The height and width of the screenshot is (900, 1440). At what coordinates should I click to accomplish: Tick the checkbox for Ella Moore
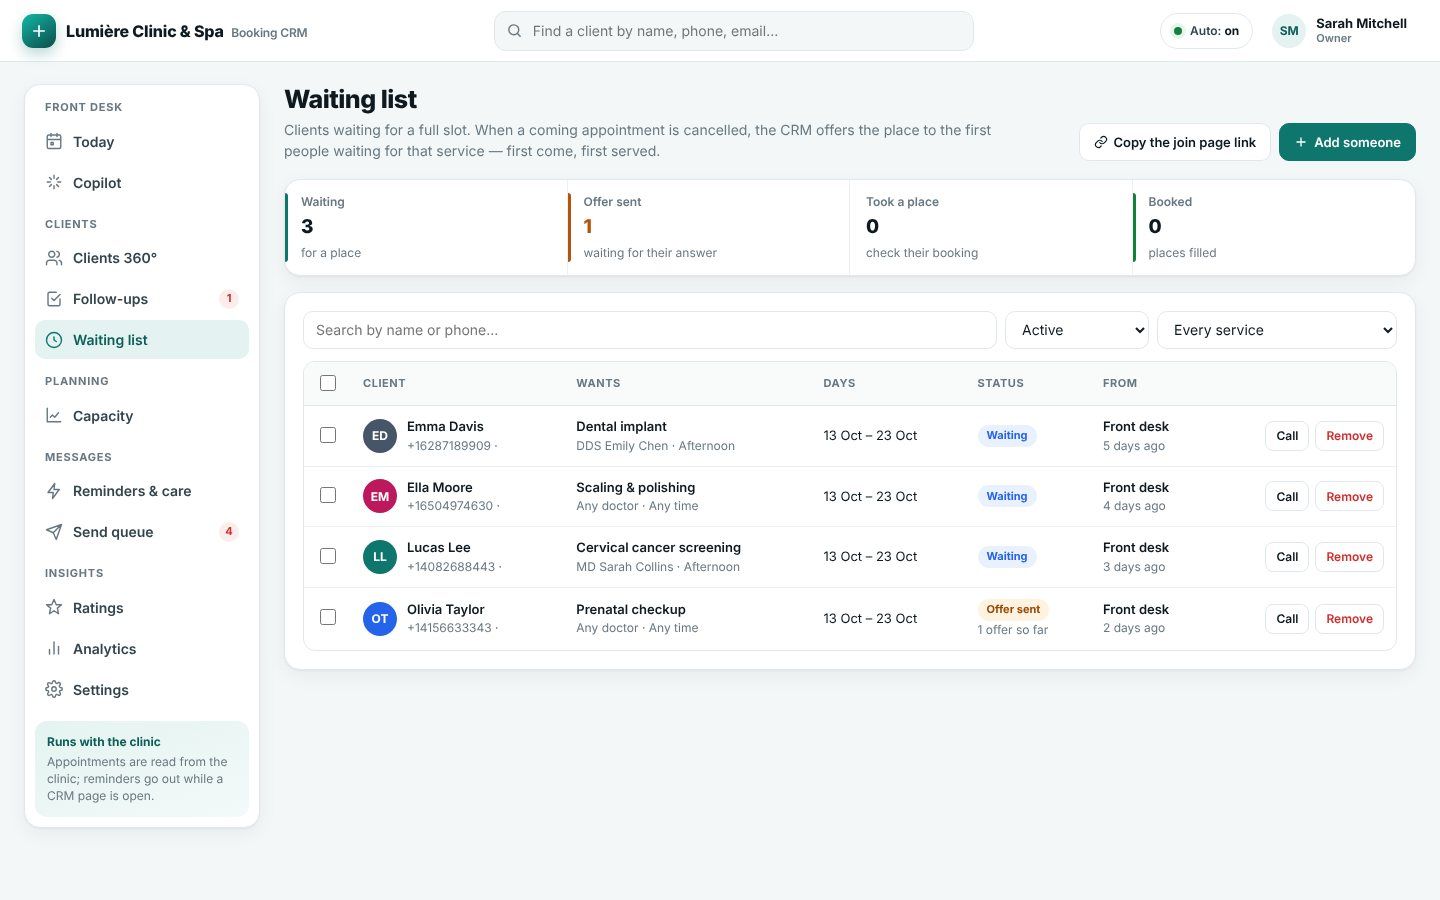pyautogui.click(x=328, y=495)
